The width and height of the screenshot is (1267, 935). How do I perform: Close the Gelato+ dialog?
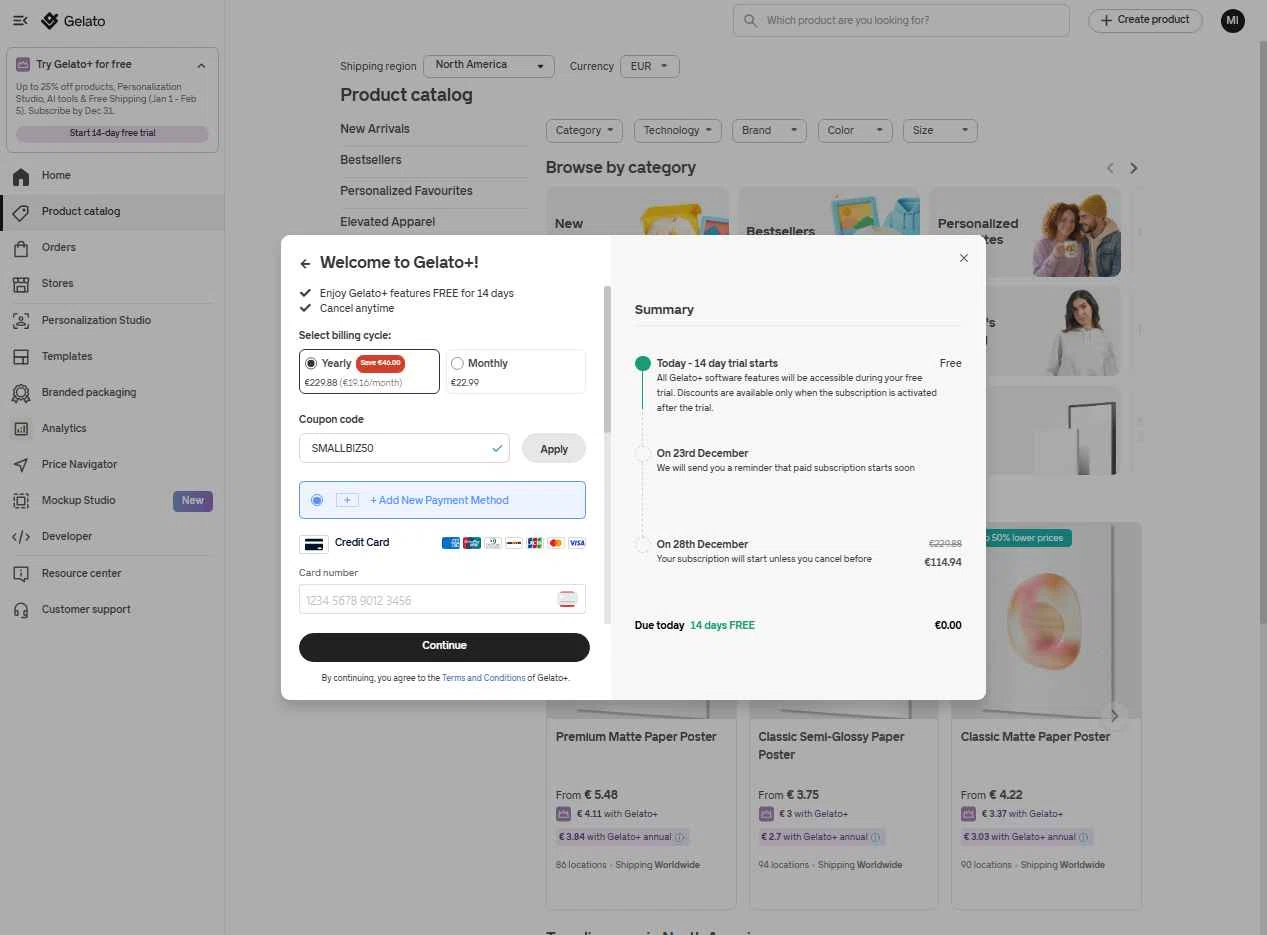[964, 258]
